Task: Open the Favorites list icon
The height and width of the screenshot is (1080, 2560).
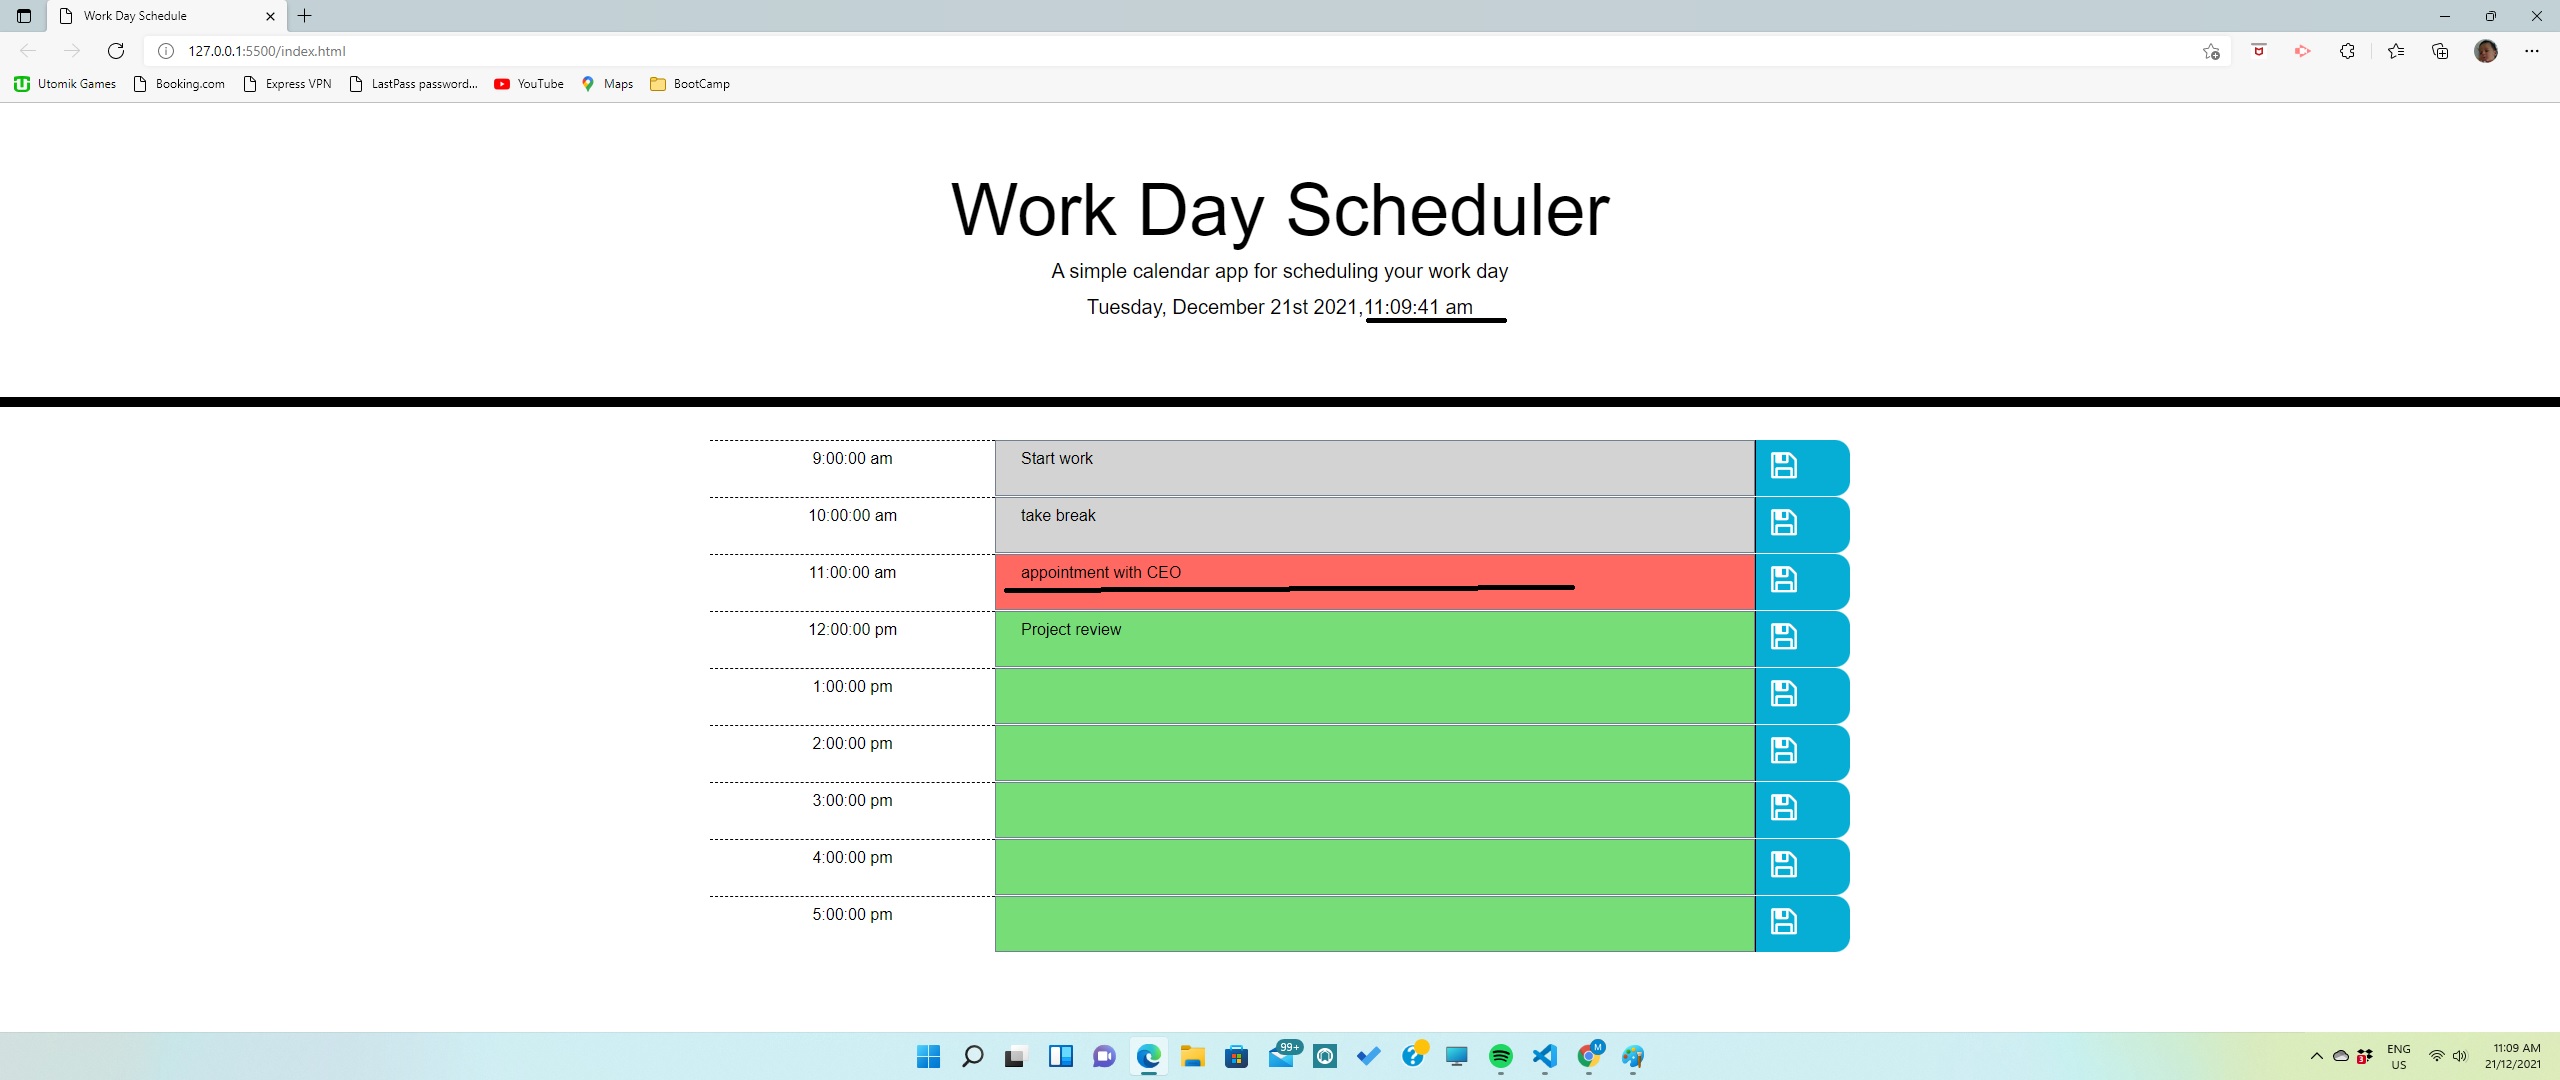Action: 2396,51
